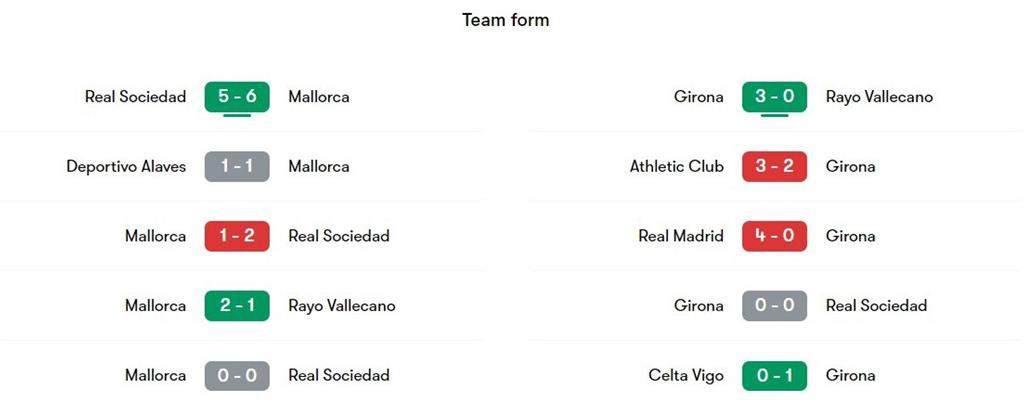
Task: Open the Team form heading
Action: (505, 20)
